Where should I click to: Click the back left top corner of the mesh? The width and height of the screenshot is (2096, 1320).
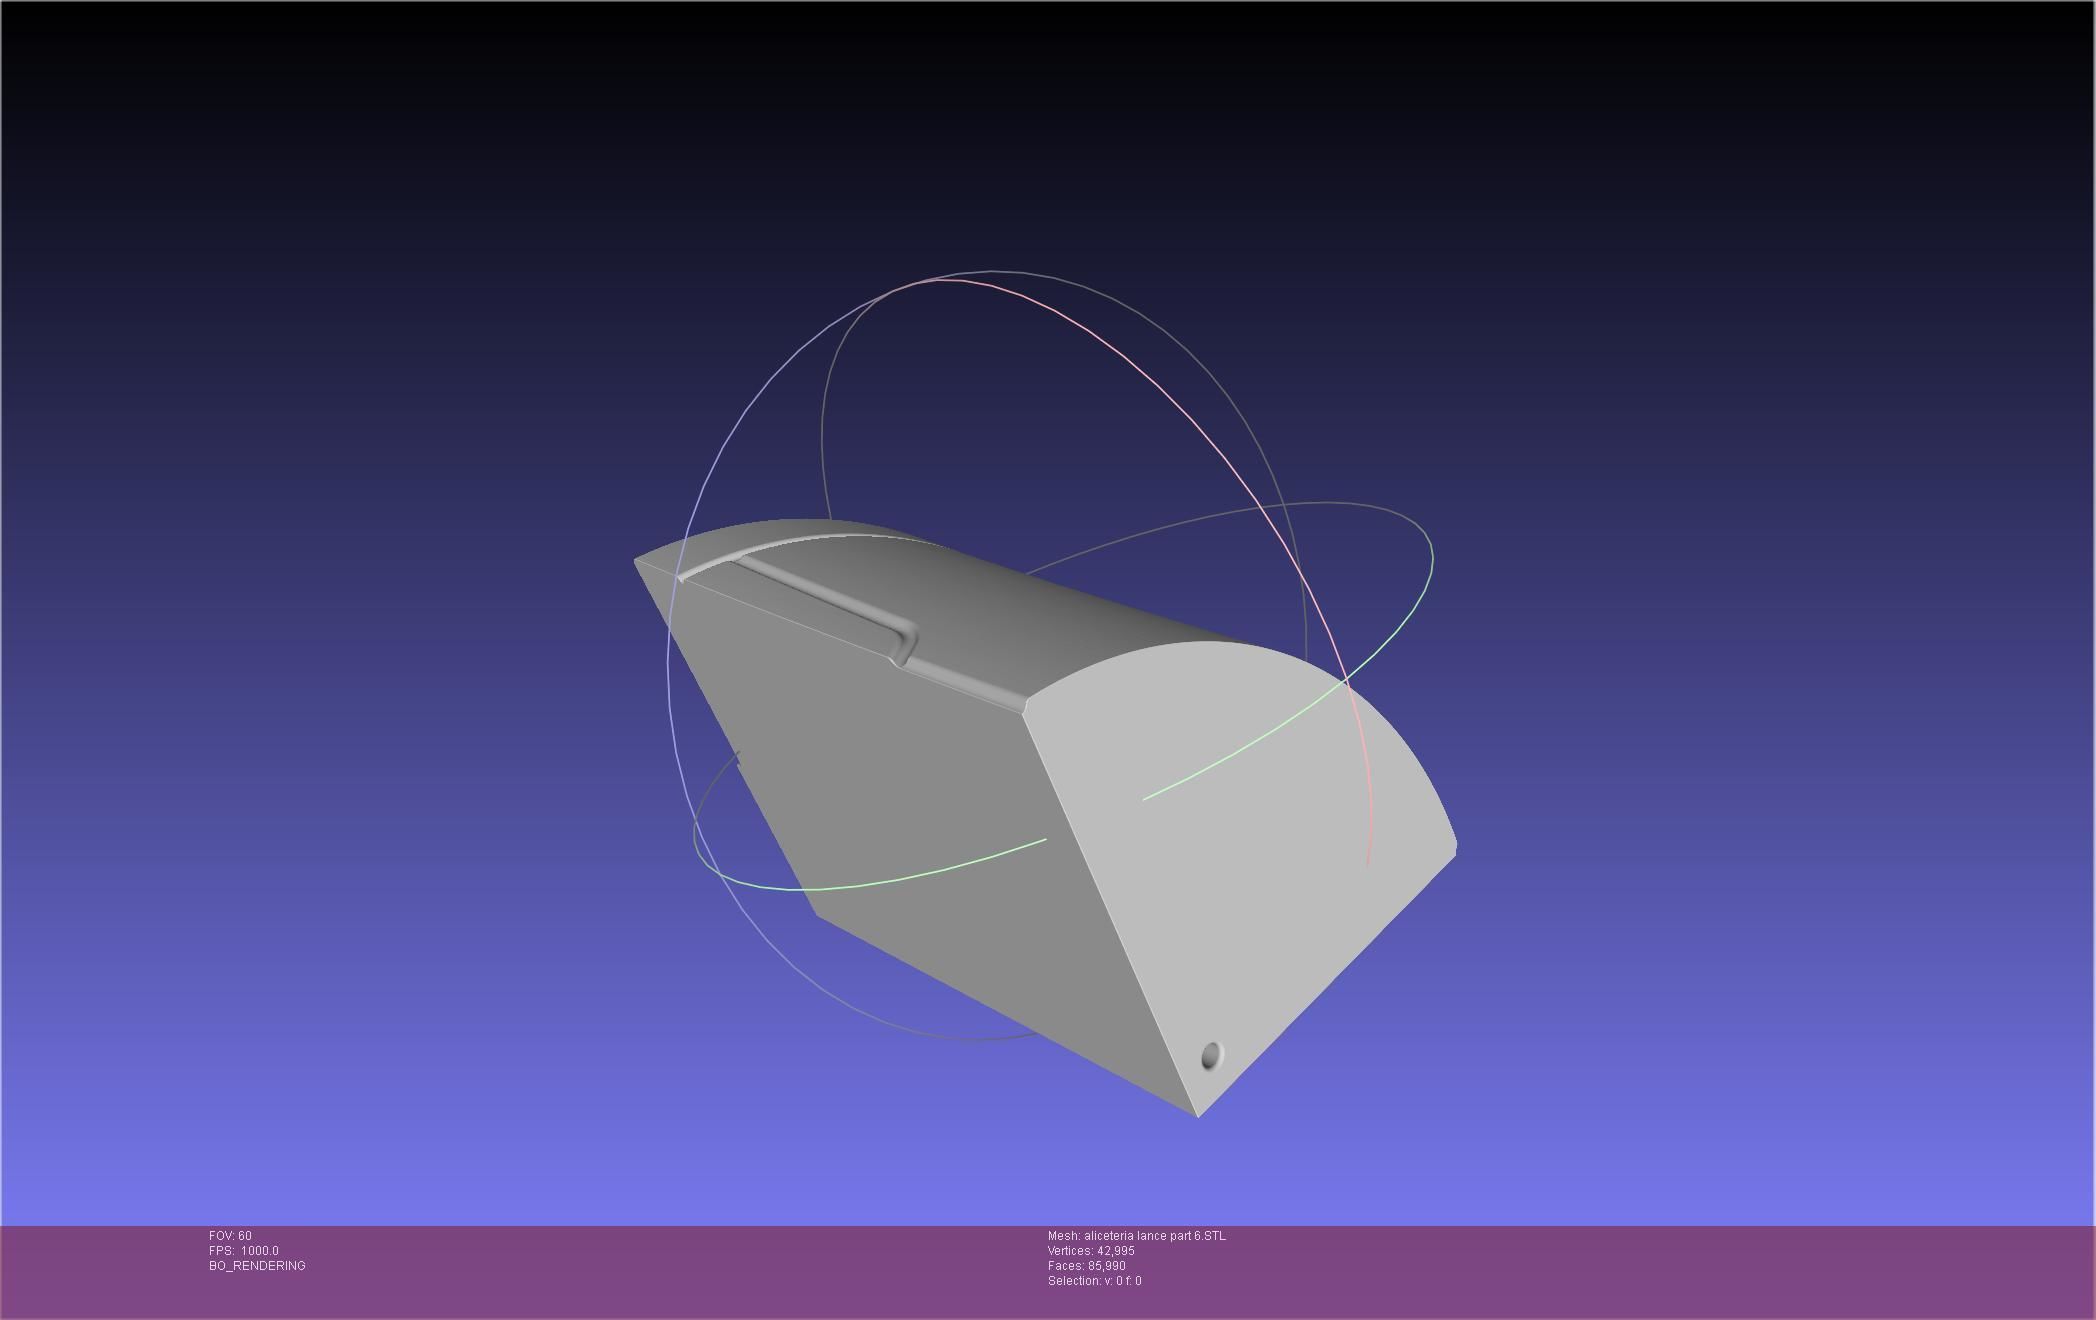coord(638,561)
